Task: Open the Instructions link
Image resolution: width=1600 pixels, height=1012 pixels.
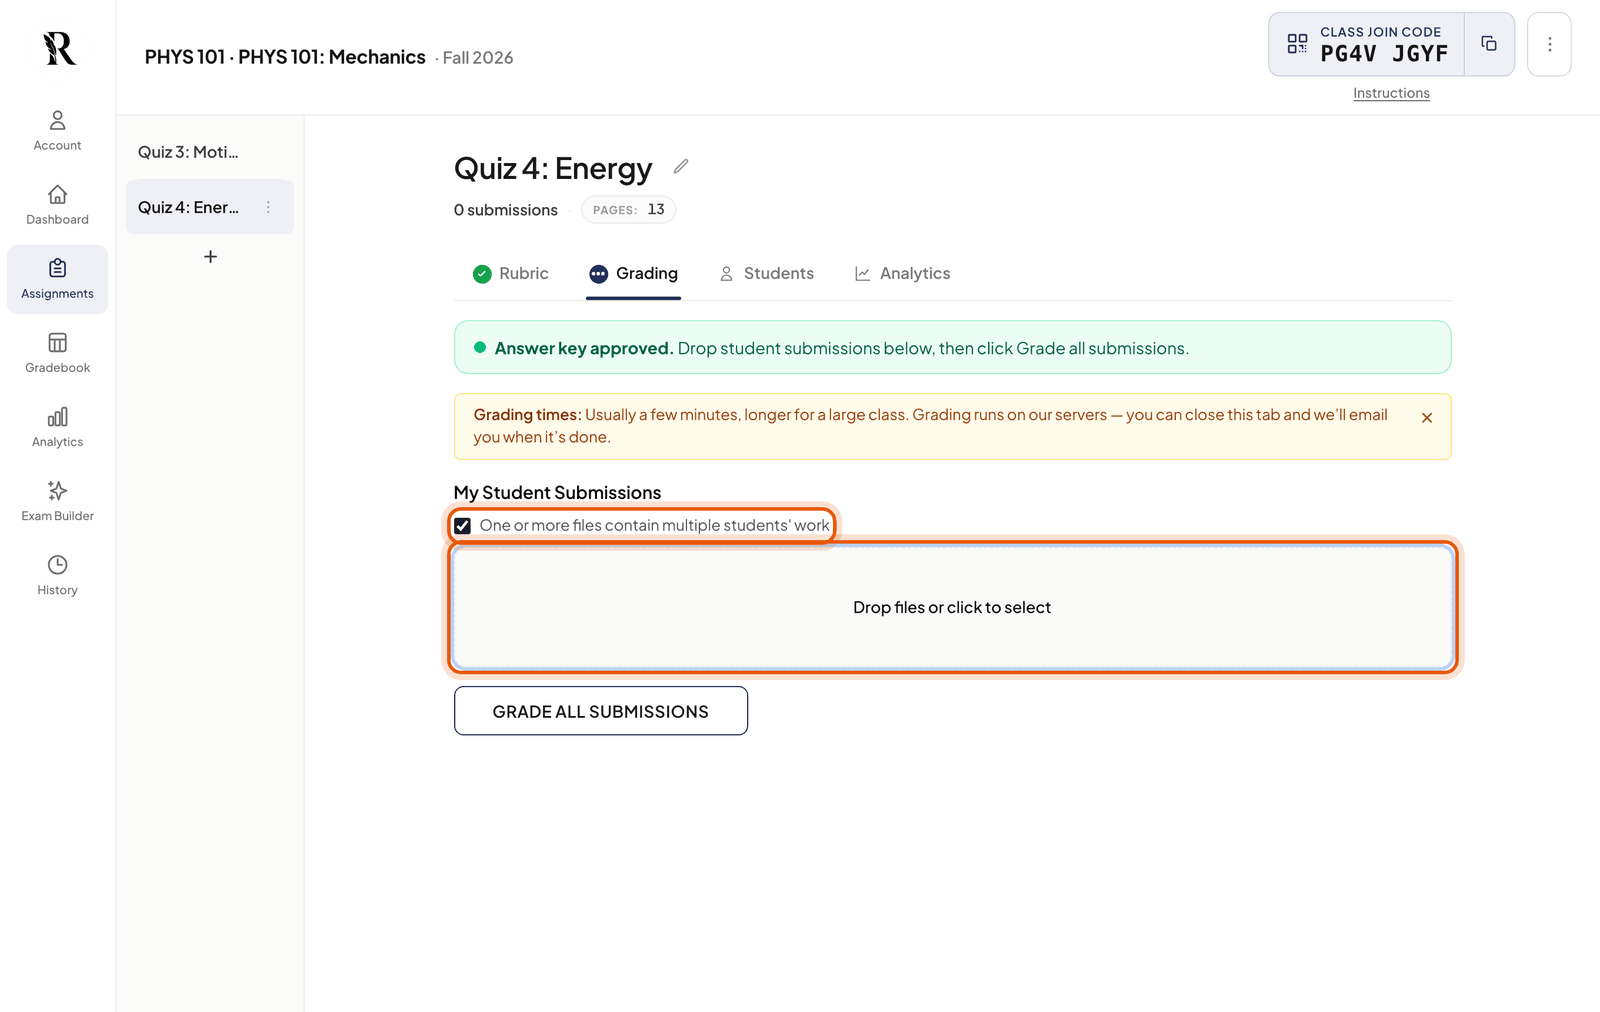Action: point(1391,93)
